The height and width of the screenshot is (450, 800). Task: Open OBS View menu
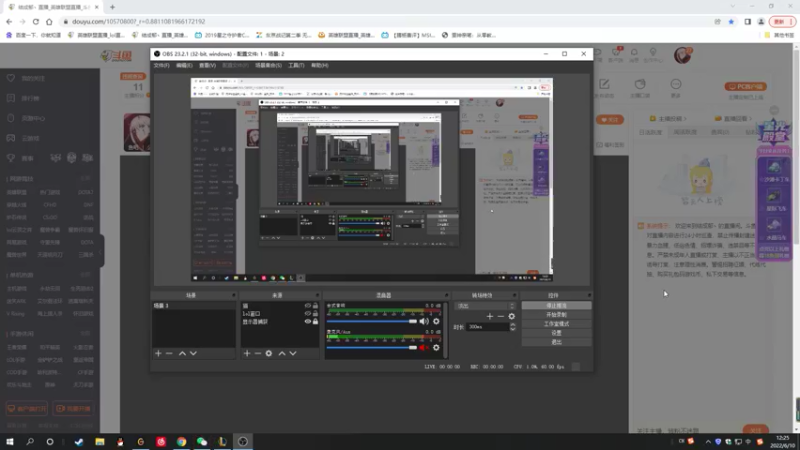[x=207, y=65]
